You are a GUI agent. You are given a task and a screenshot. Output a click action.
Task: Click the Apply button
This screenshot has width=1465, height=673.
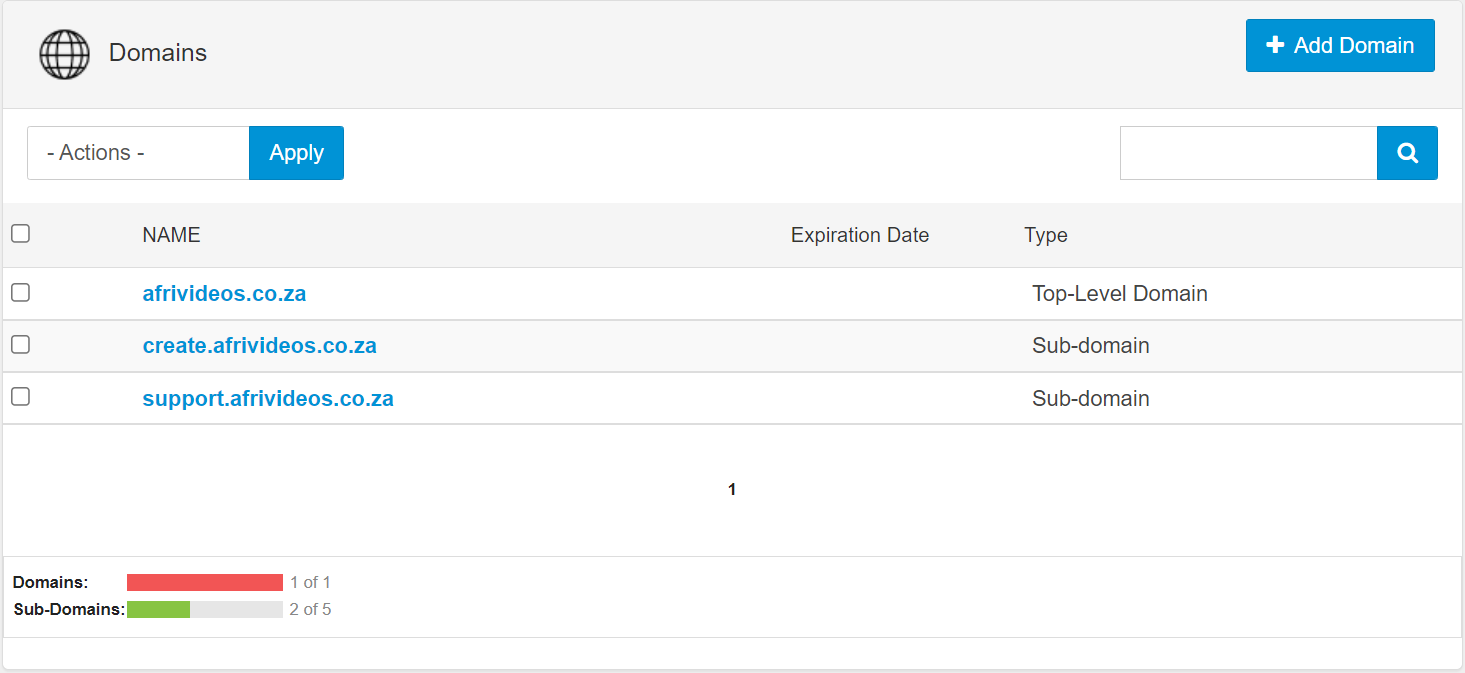[296, 153]
